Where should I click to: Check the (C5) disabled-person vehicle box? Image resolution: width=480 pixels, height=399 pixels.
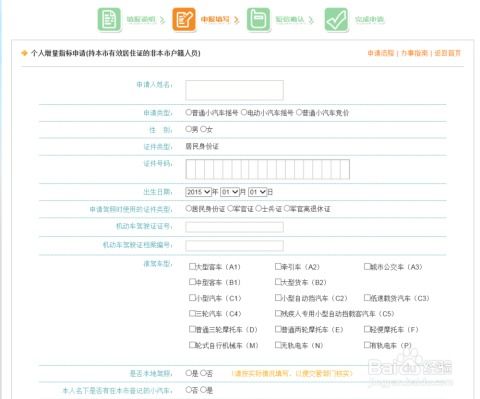tap(278, 313)
